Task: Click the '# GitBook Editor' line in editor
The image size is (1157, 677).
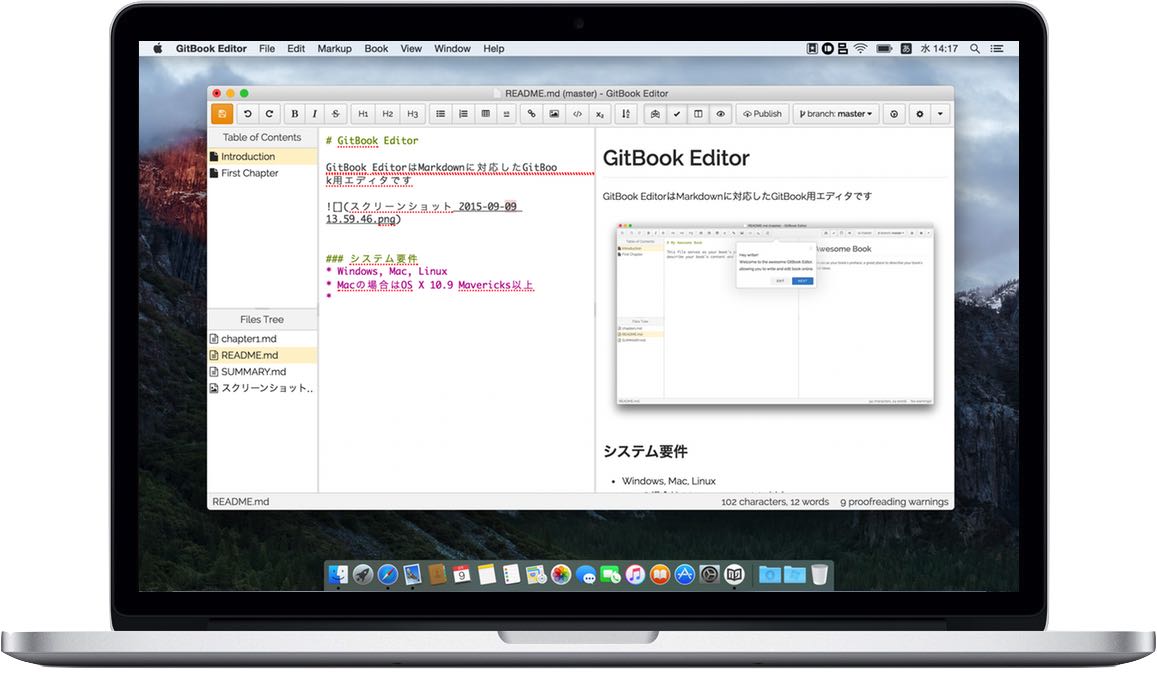Action: click(x=372, y=140)
